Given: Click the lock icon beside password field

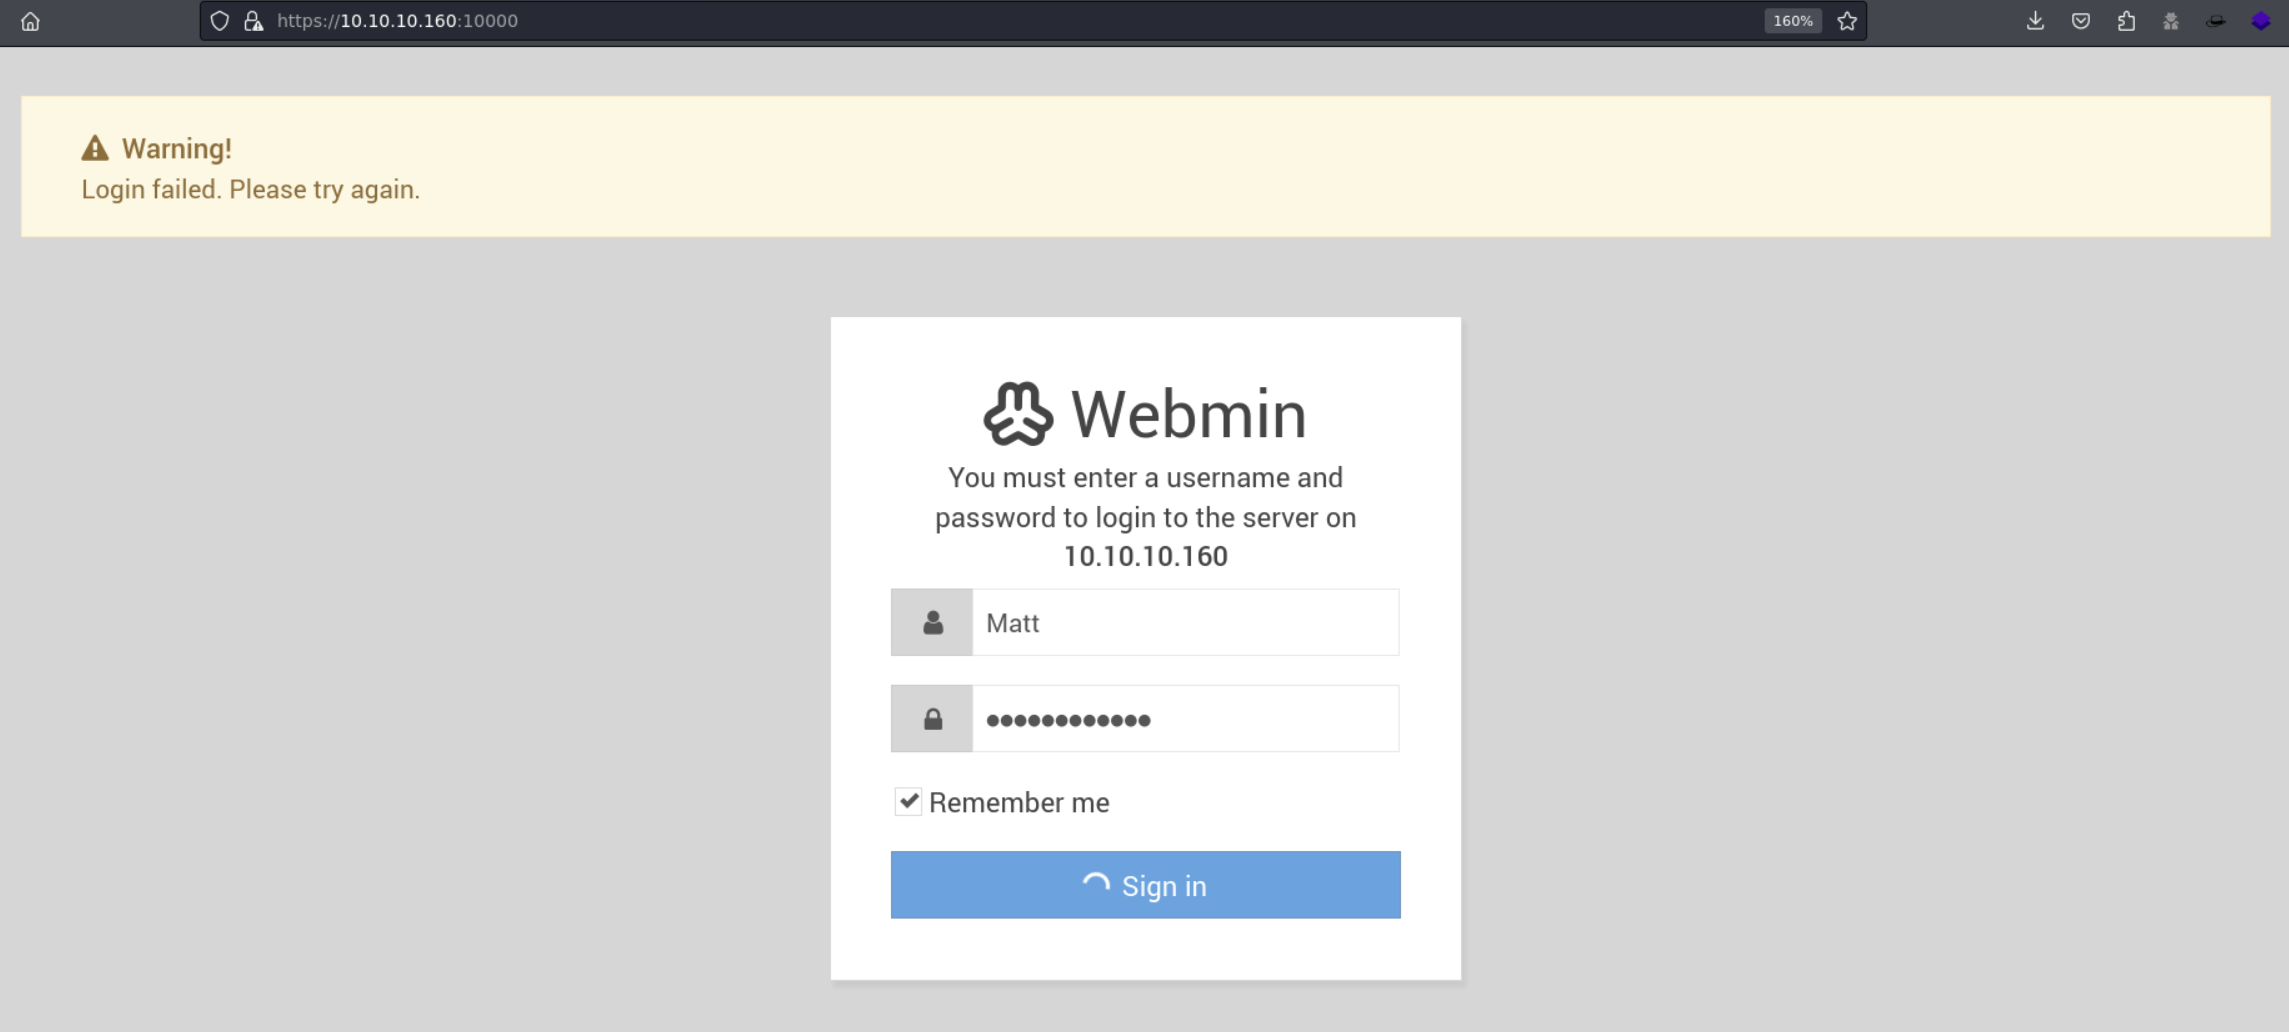Looking at the screenshot, I should (x=932, y=718).
